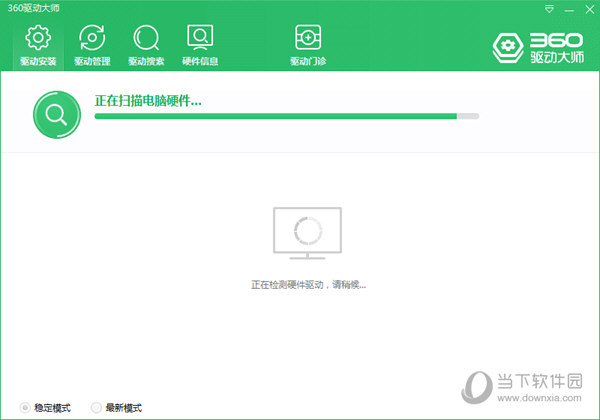600x420 pixels.
Task: Click the 正在检测硬件驱动，请稍候... text
Action: 308,285
